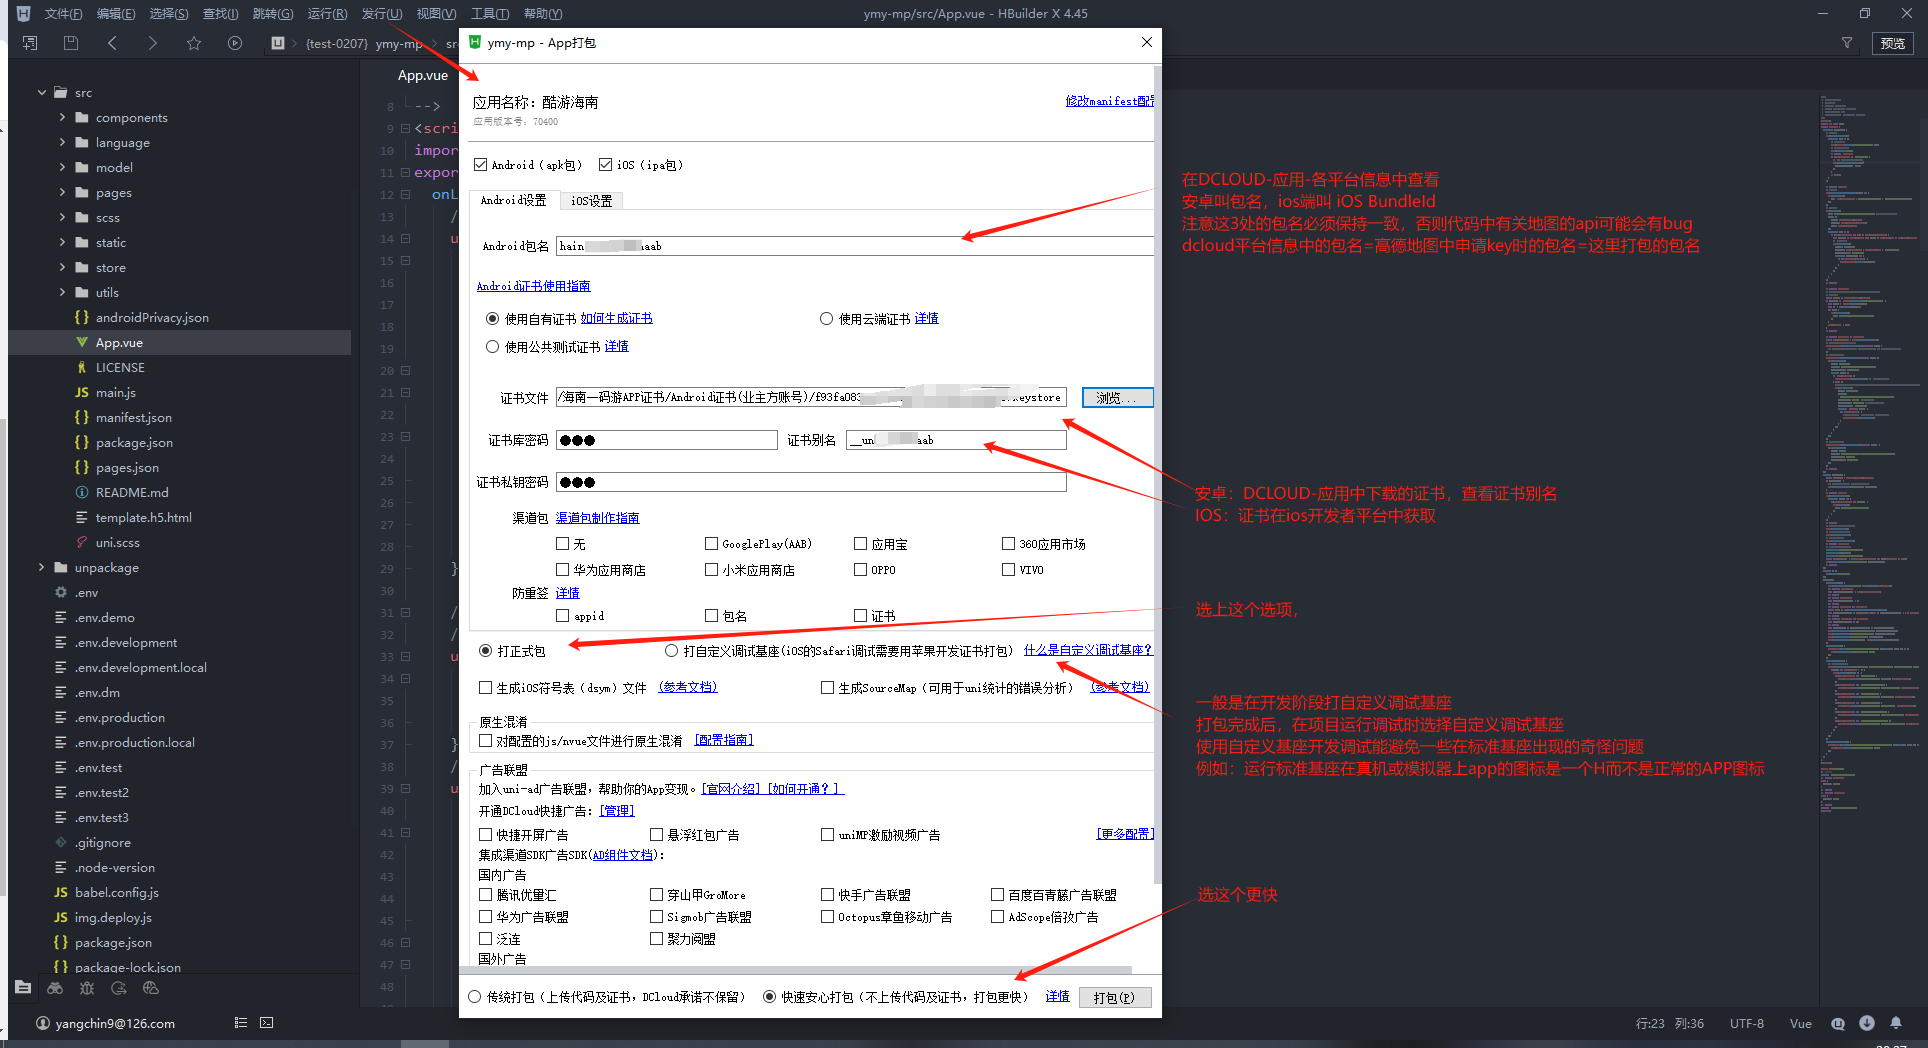Switch to the Android设置 tab
This screenshot has height=1048, width=1928.
514,200
